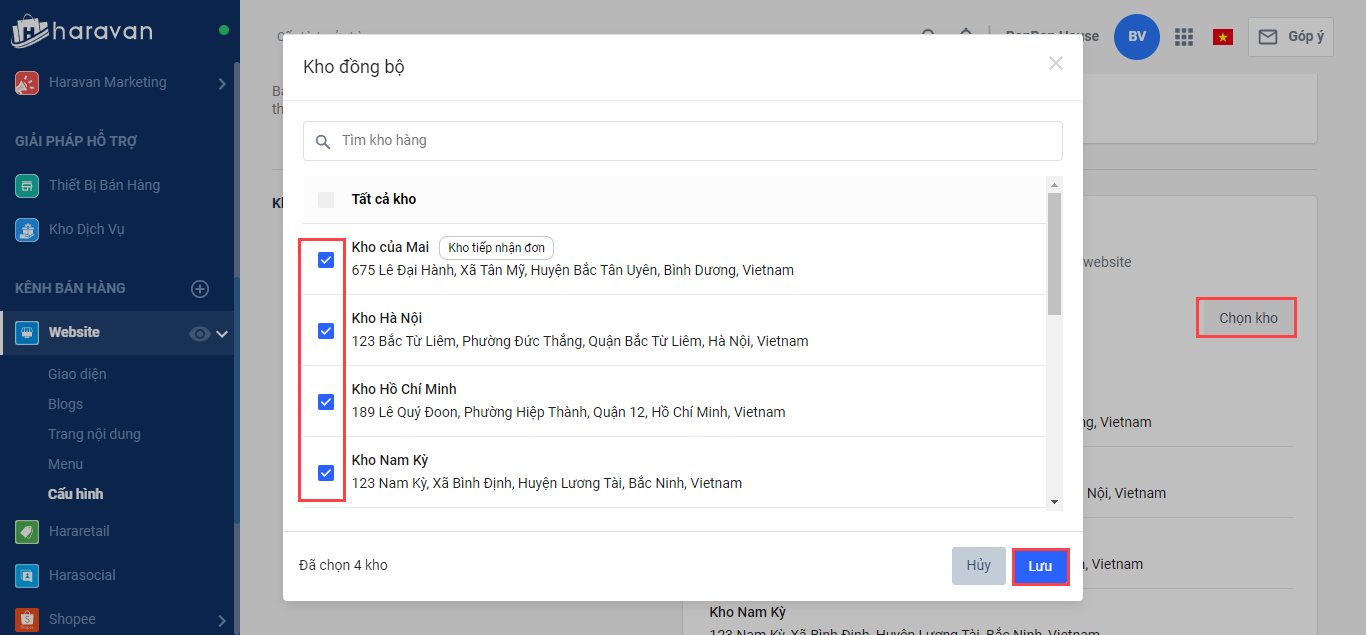Click the BV user avatar
This screenshot has height=635, width=1366.
click(1137, 37)
